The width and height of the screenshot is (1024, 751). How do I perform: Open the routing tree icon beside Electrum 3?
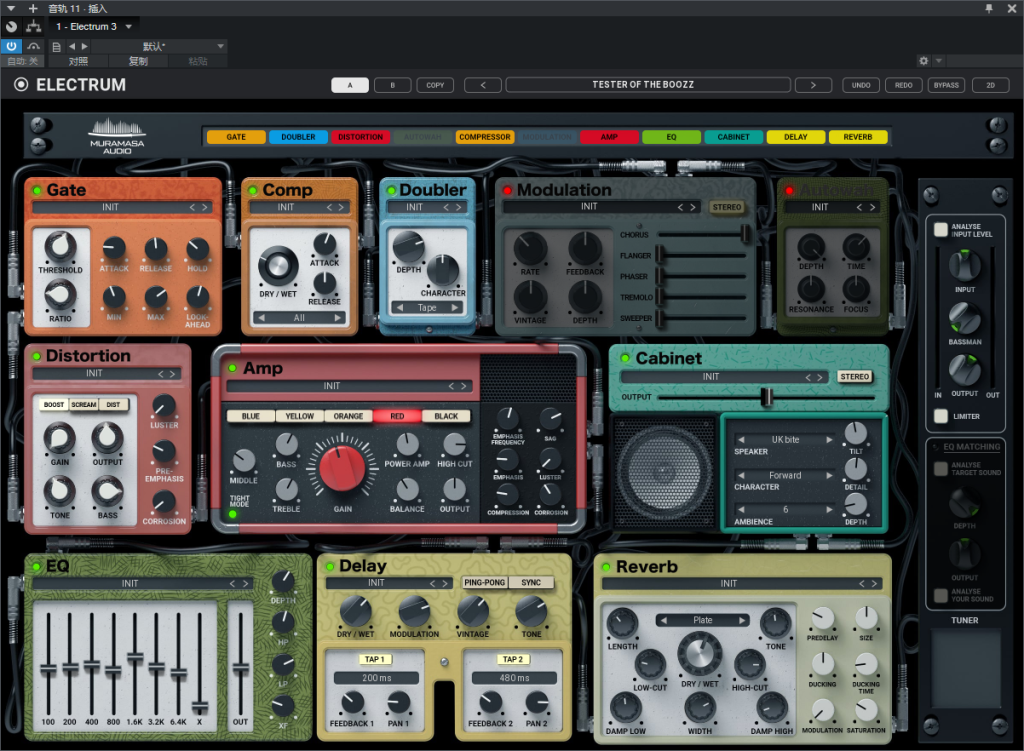(33, 27)
